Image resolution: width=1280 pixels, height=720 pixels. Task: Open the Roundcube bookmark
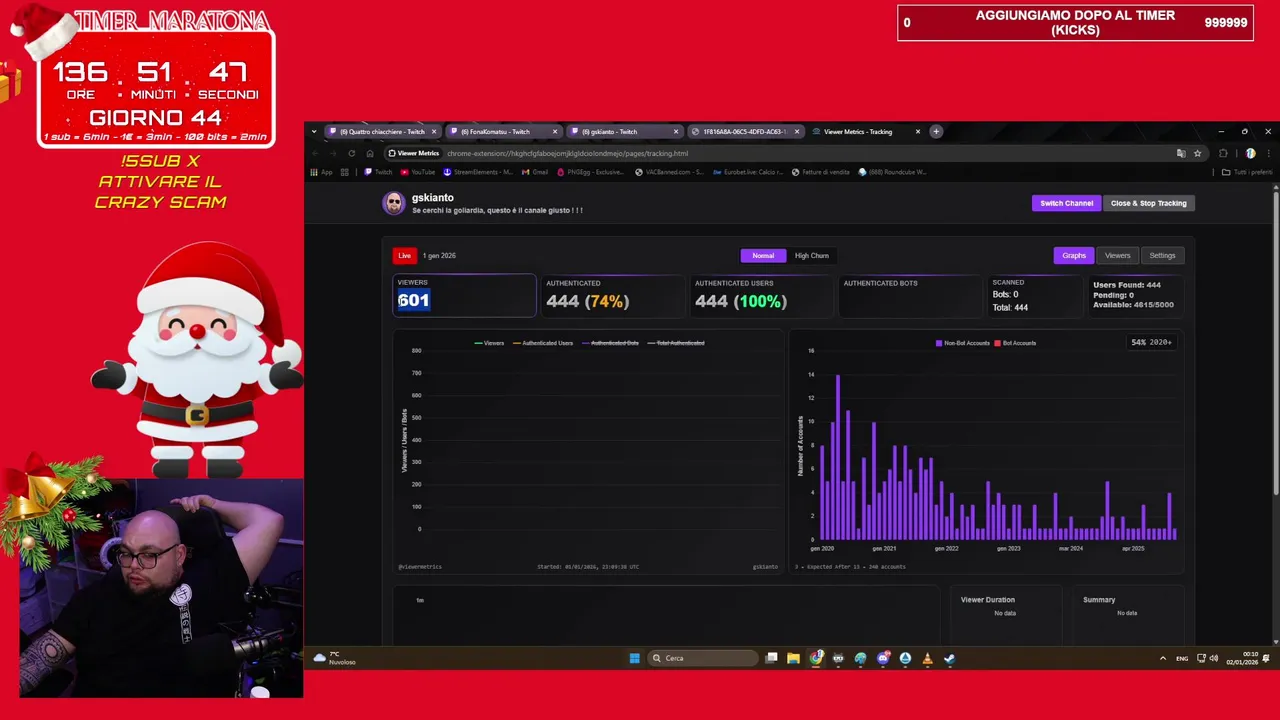[893, 172]
